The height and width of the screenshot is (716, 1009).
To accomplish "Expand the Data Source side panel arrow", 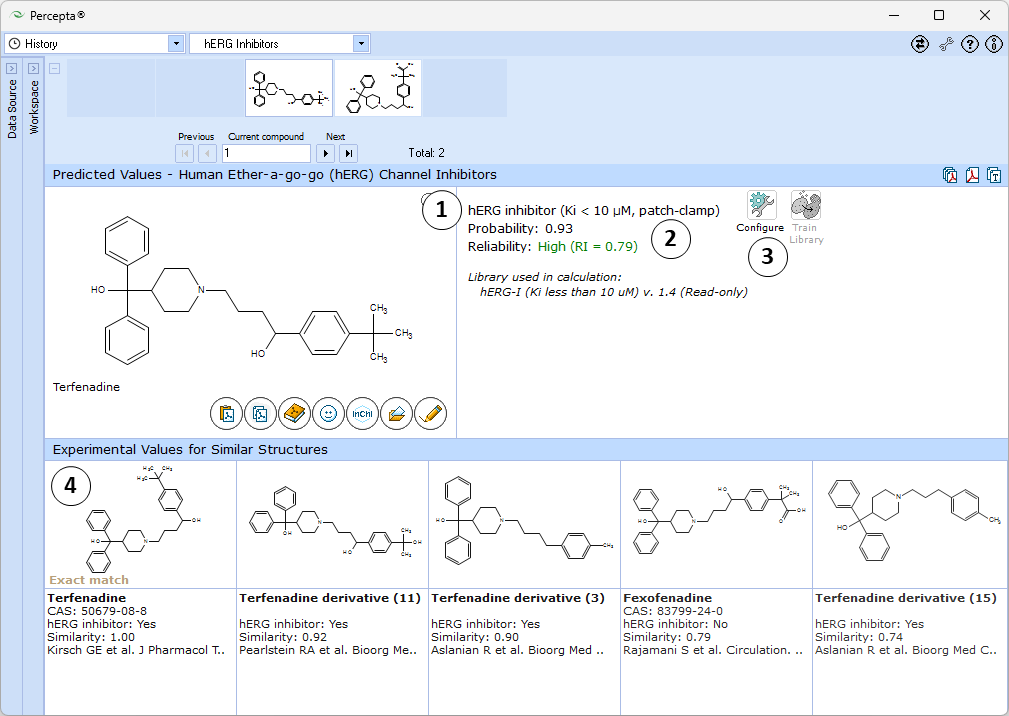I will (x=12, y=68).
